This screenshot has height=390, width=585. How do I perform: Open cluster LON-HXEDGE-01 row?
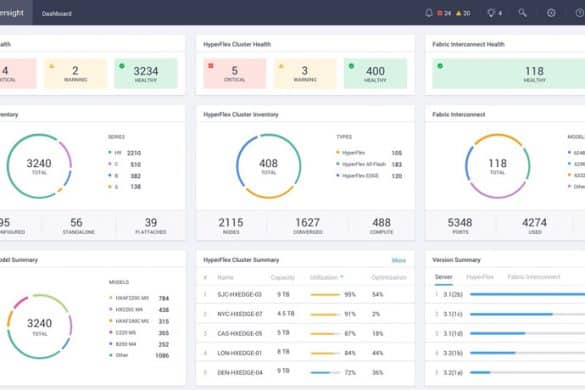(305, 353)
